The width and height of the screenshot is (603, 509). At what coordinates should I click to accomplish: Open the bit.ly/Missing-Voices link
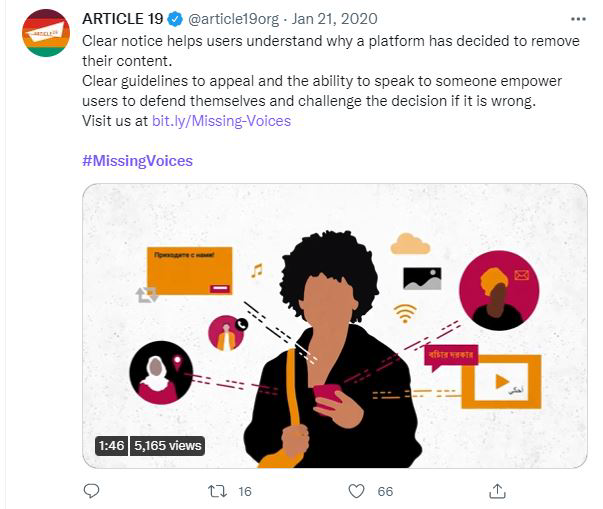click(222, 120)
